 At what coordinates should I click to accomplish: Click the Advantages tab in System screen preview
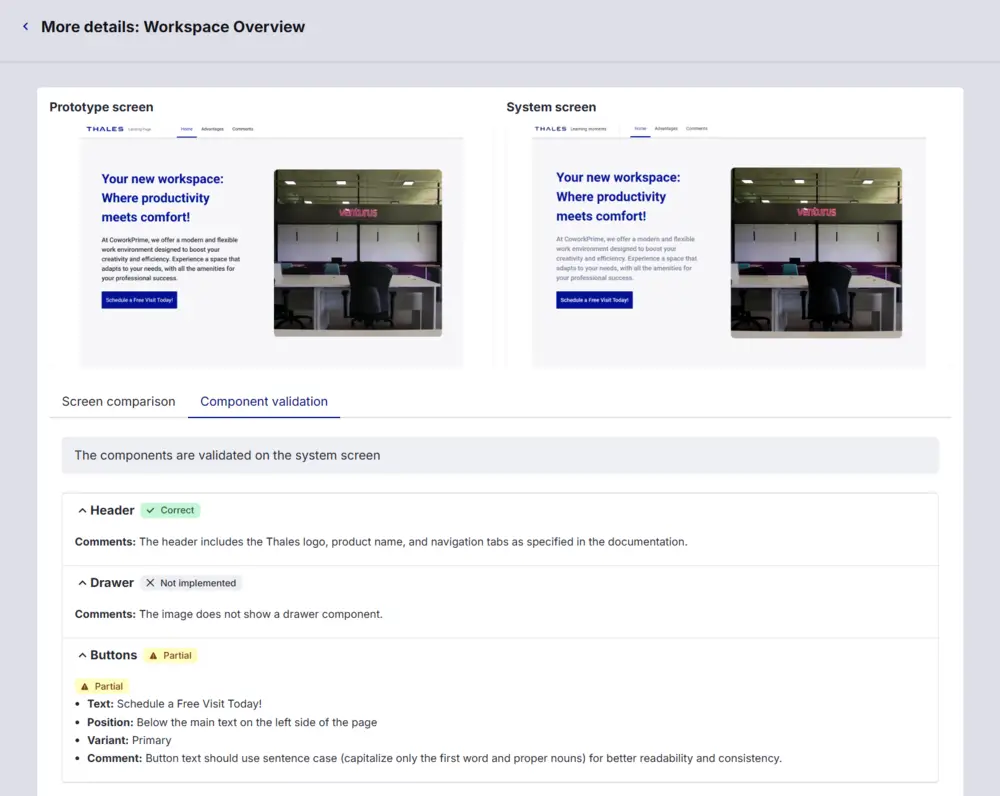[x=666, y=129]
